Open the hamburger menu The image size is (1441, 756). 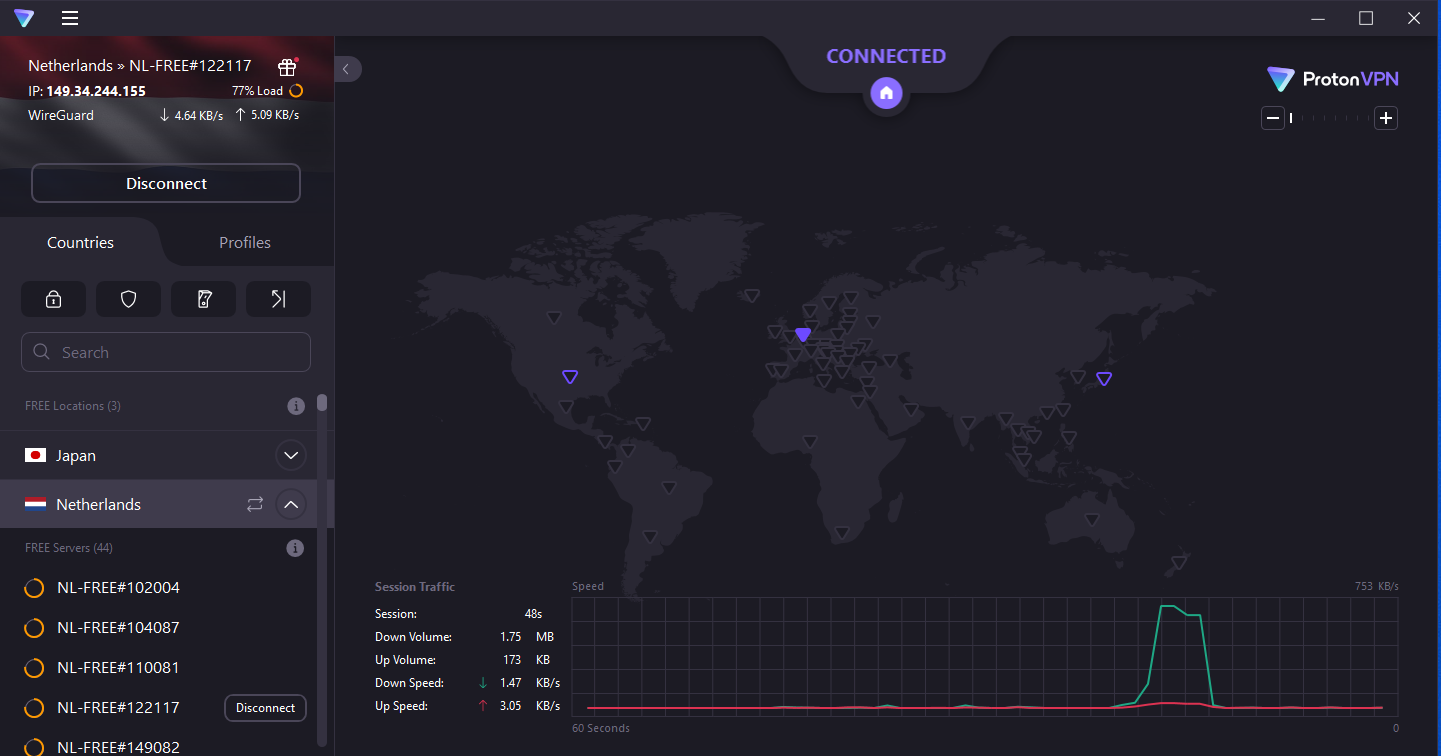(x=69, y=18)
